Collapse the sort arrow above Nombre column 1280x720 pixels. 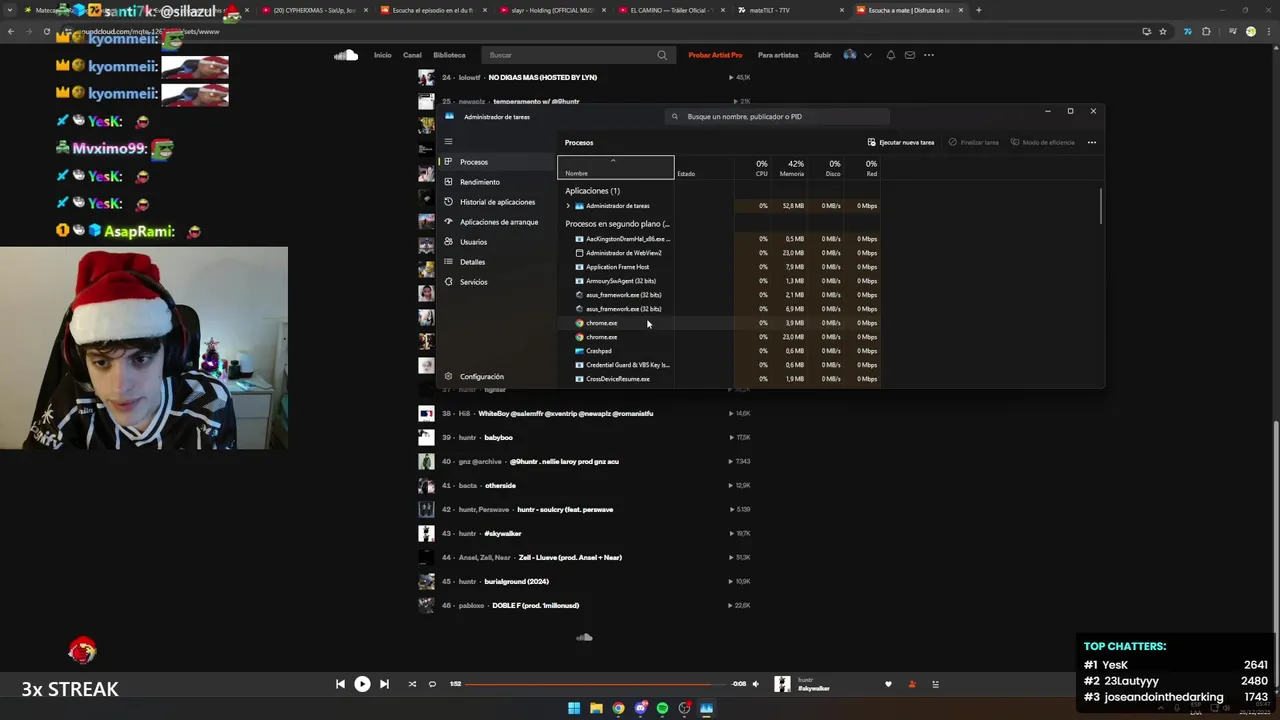tap(613, 160)
